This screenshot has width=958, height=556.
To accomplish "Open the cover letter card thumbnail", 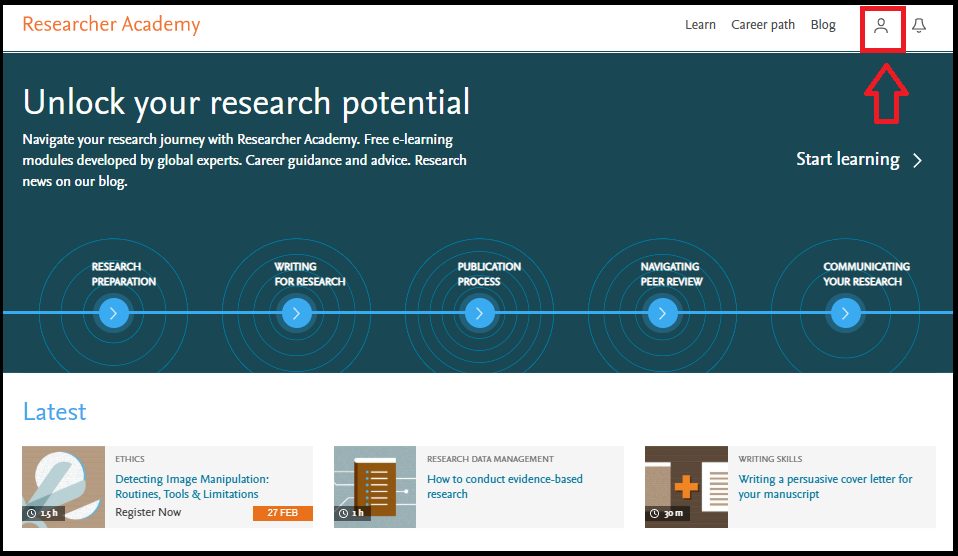I will [x=686, y=487].
